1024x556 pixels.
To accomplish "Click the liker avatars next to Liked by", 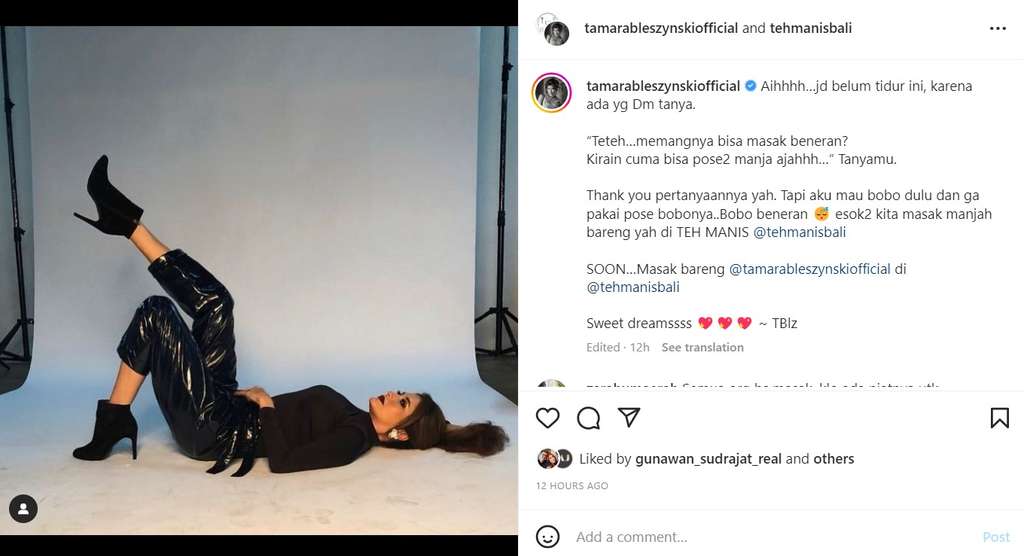I will pos(555,459).
